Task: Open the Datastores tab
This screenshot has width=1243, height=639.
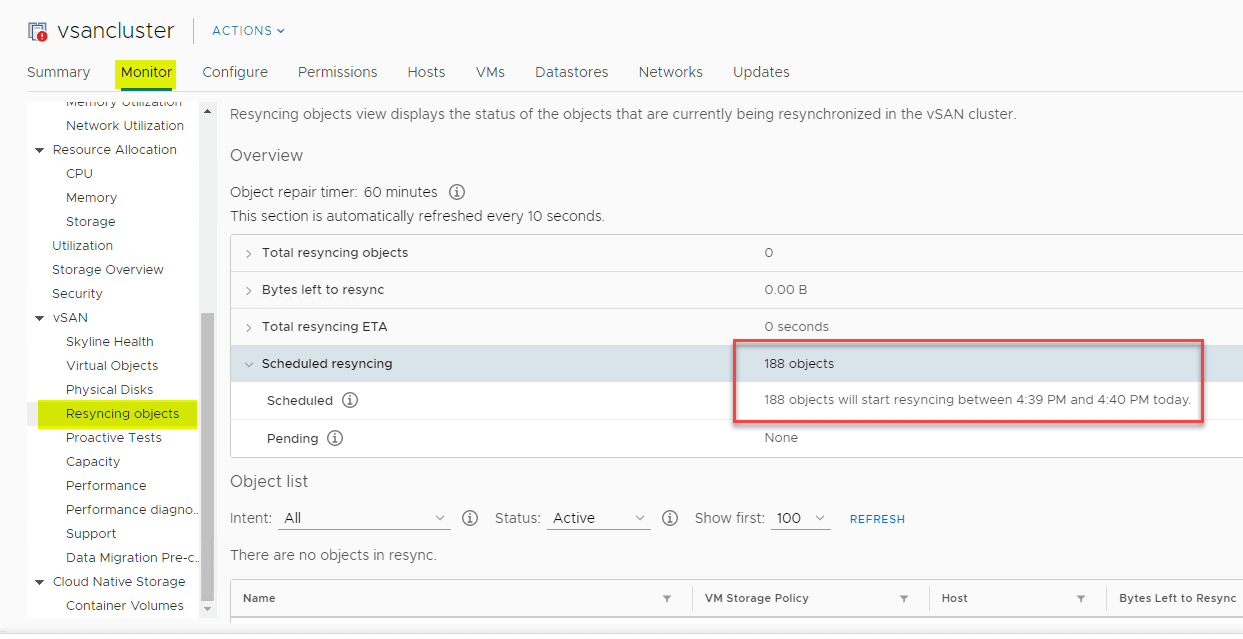Action: click(x=572, y=72)
